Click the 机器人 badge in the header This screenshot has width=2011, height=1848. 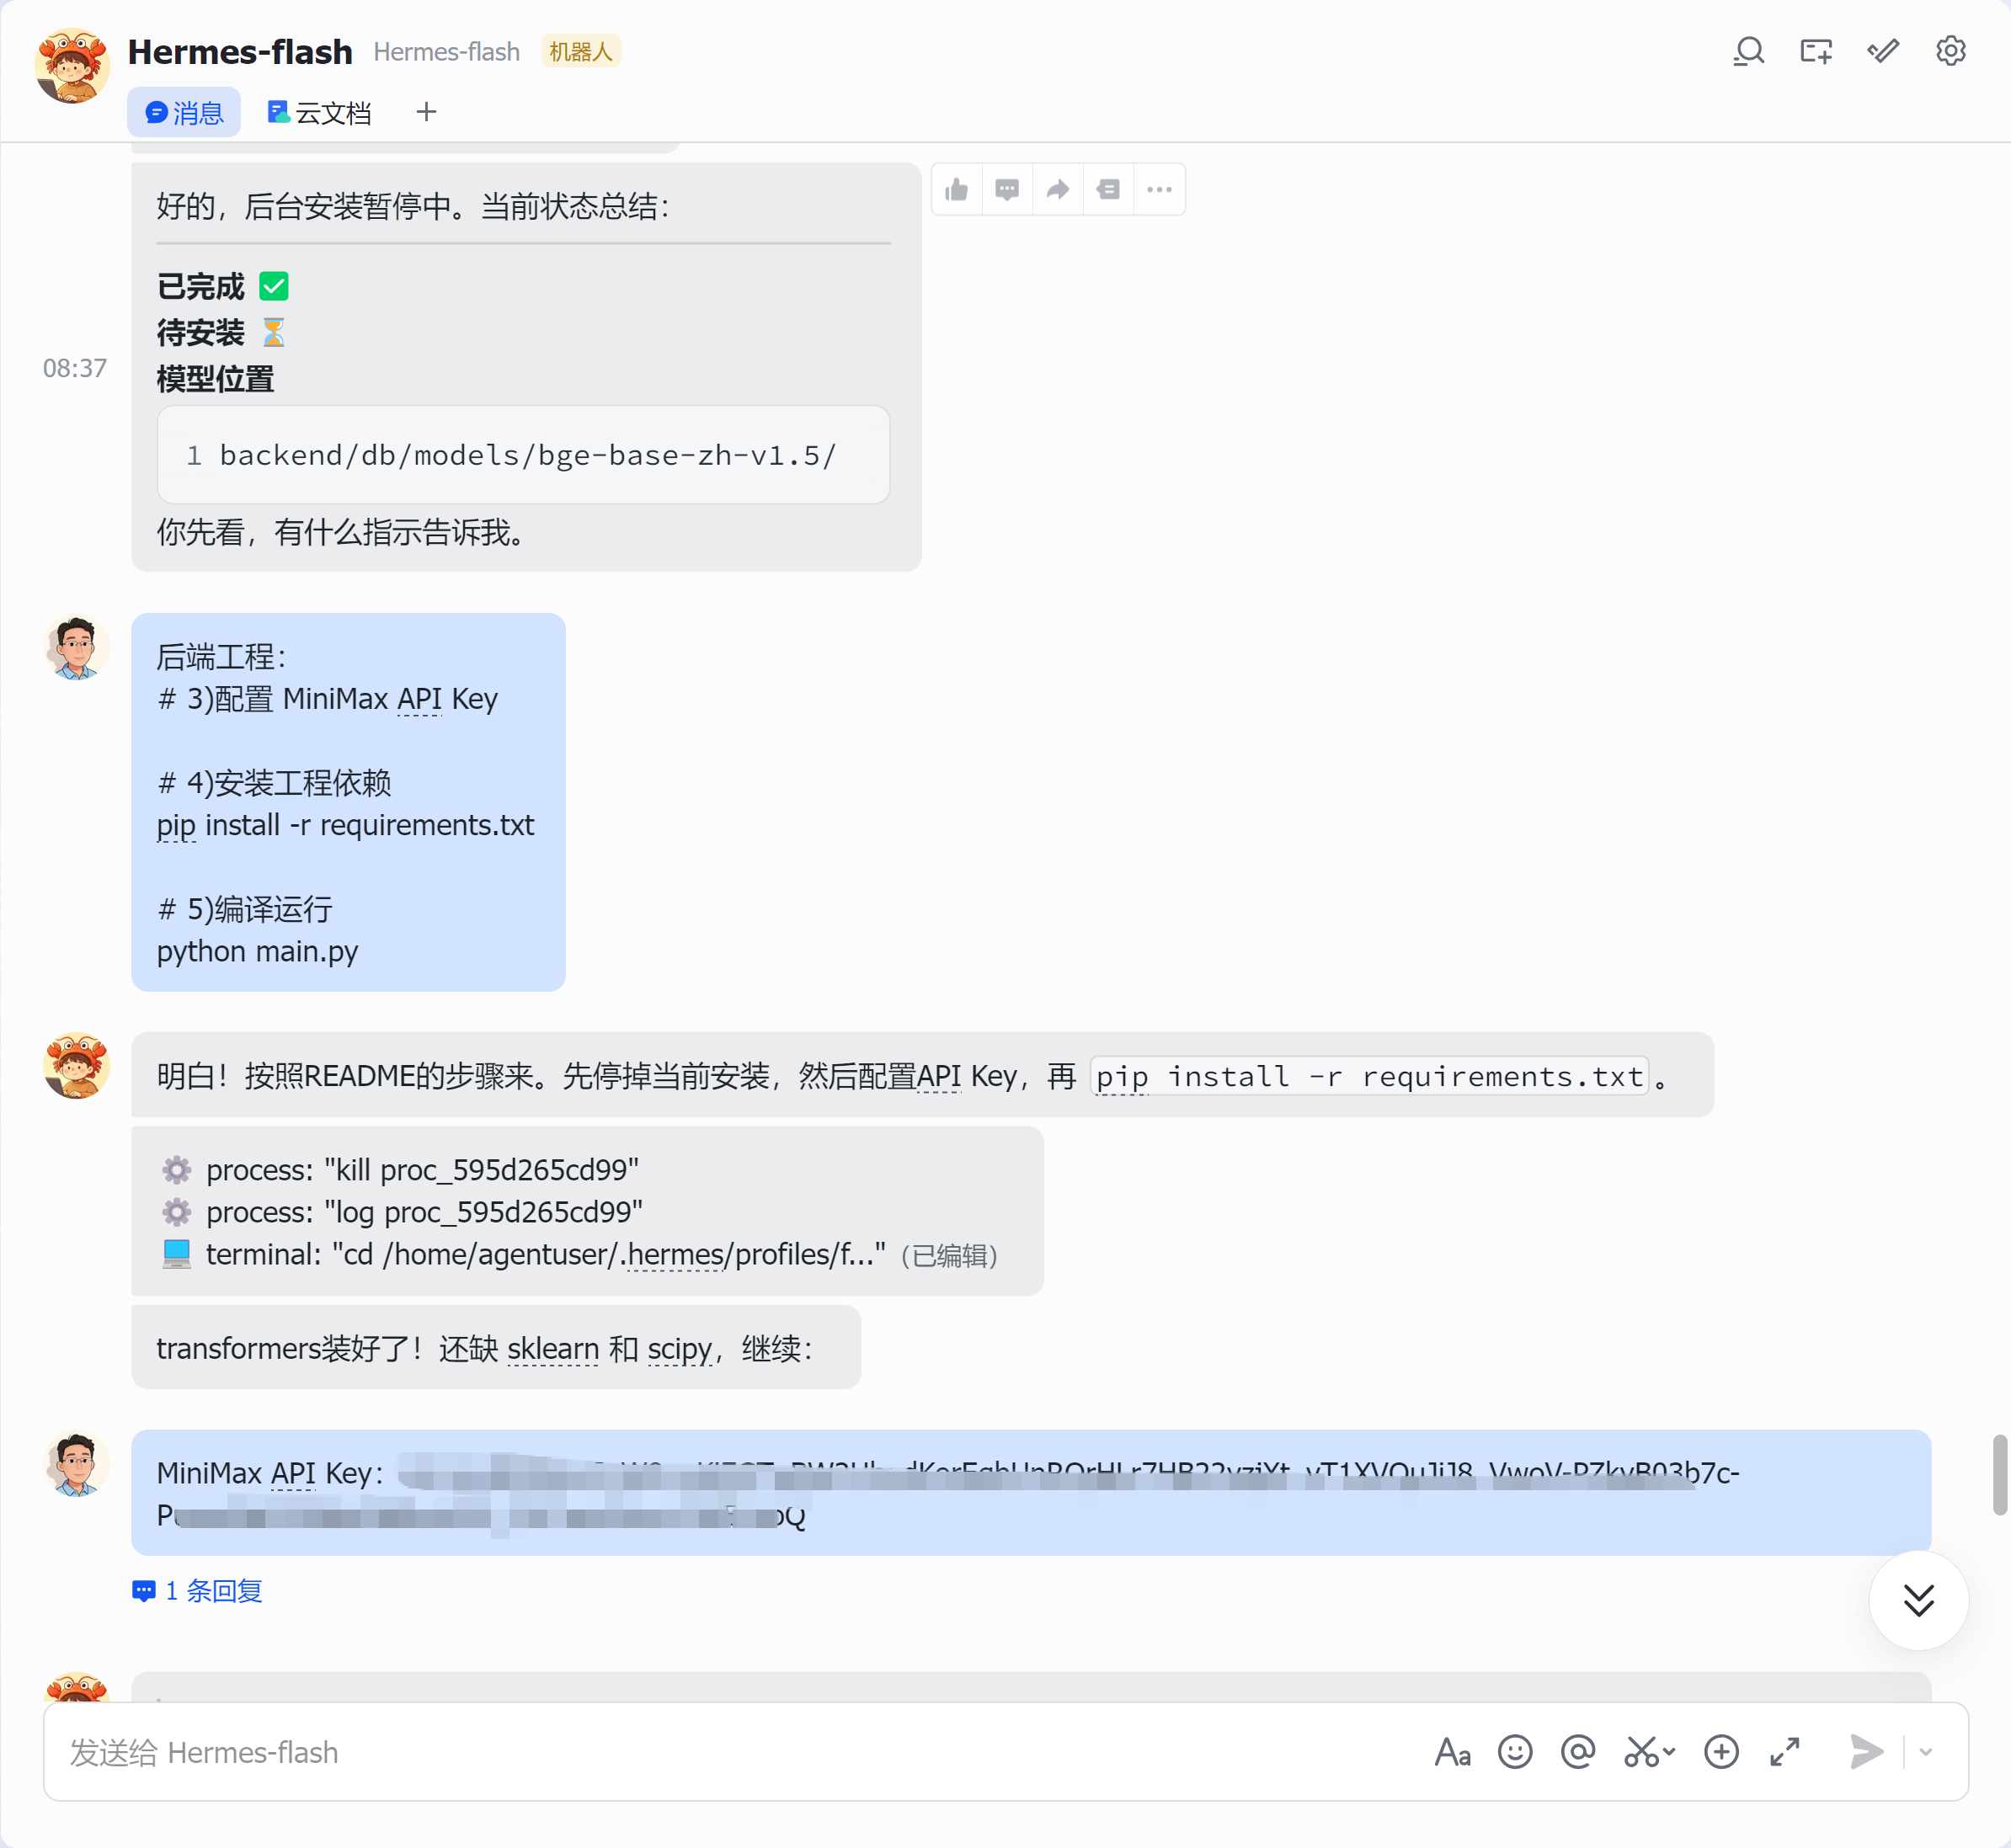pos(581,51)
